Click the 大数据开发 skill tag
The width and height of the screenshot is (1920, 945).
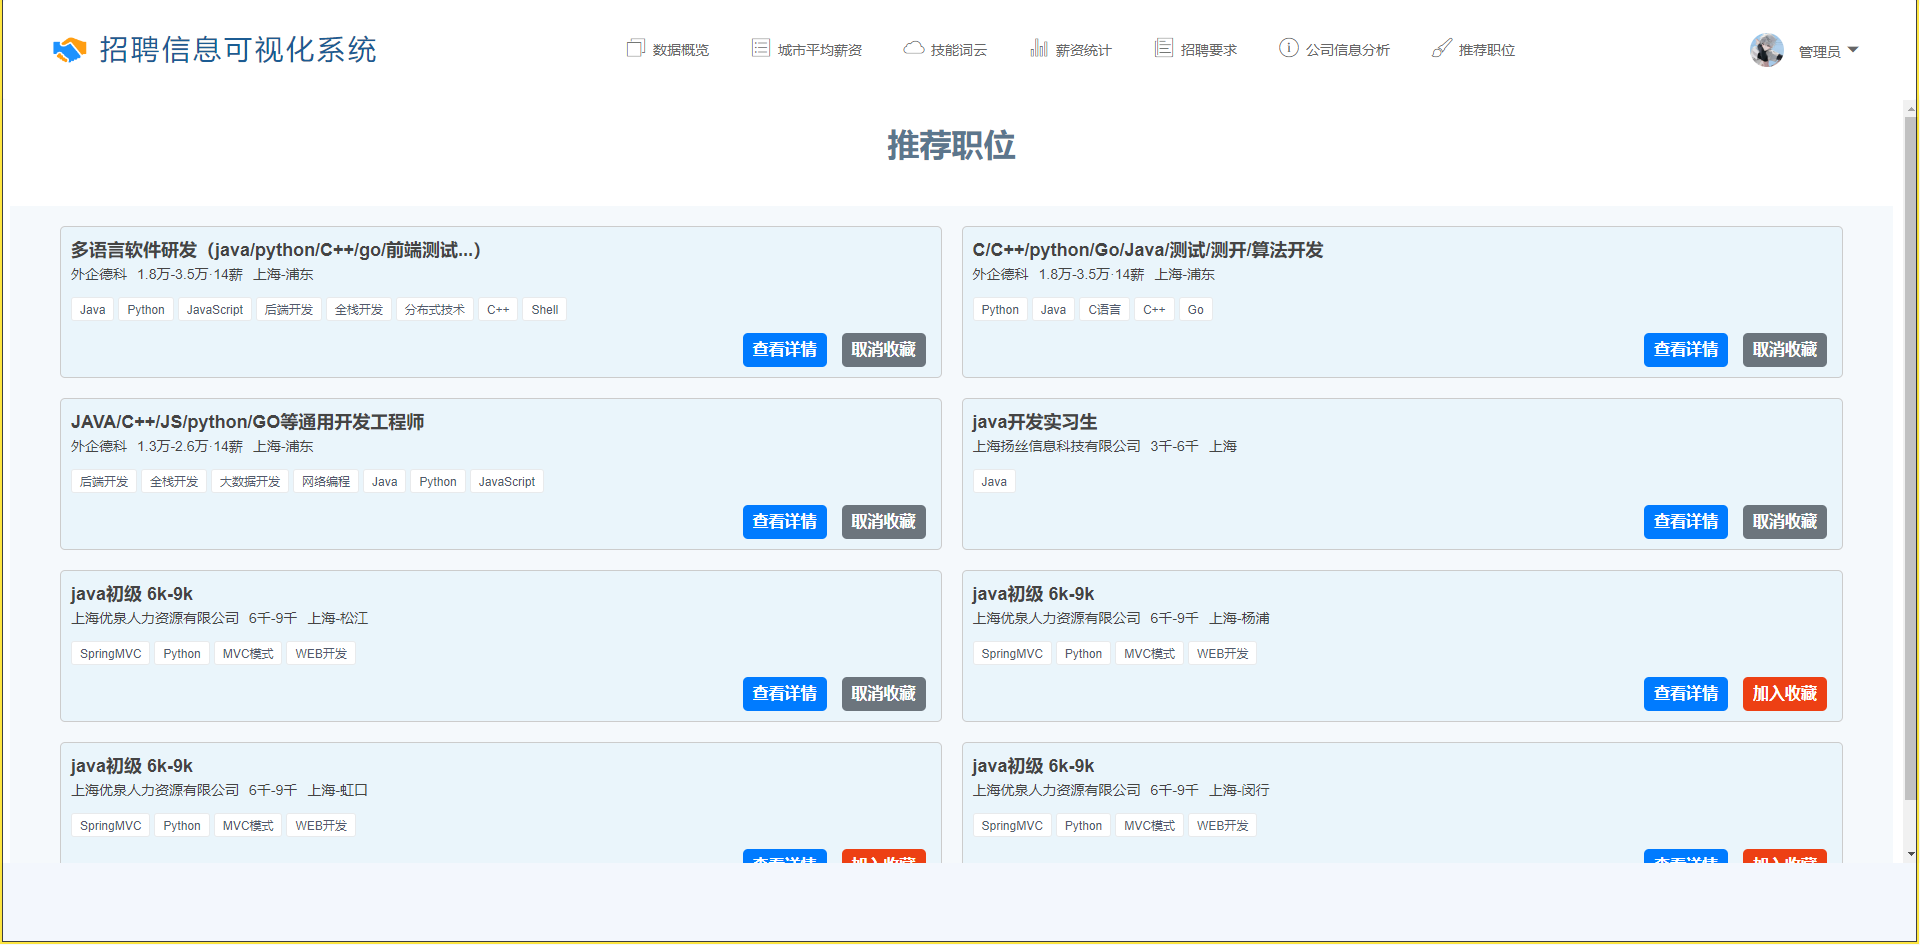tap(250, 482)
